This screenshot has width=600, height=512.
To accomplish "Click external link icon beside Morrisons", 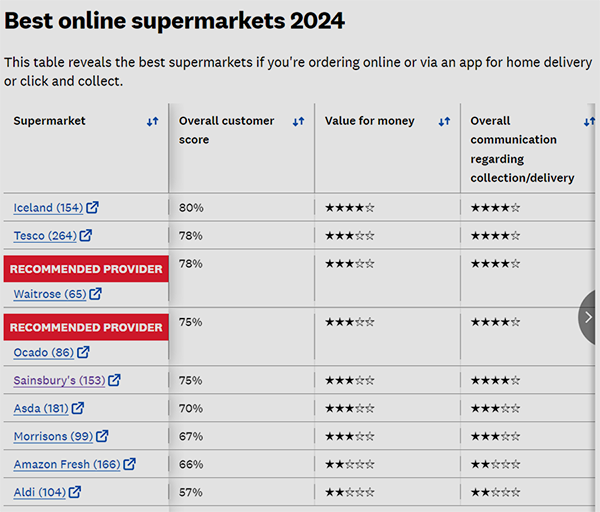I will 102,436.
